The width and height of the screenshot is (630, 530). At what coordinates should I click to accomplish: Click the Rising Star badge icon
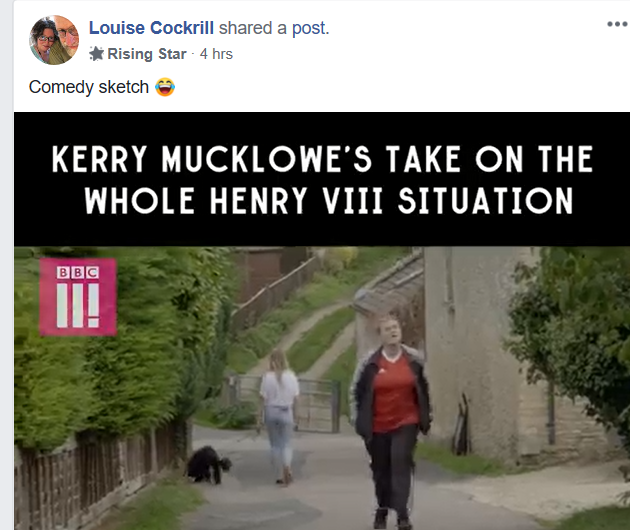tap(96, 53)
